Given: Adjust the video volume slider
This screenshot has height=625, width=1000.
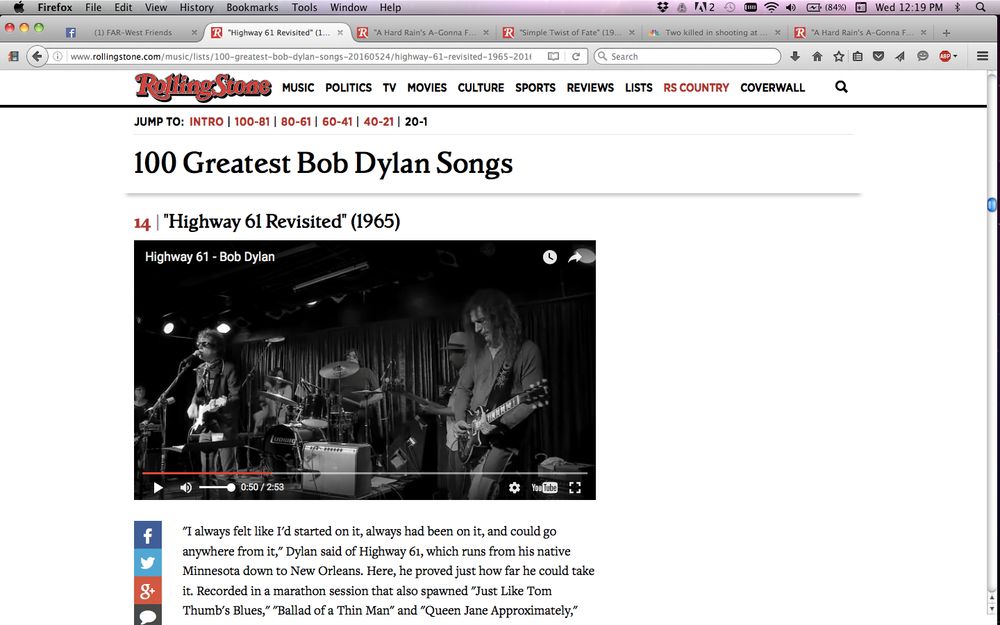Looking at the screenshot, I should pyautogui.click(x=217, y=487).
